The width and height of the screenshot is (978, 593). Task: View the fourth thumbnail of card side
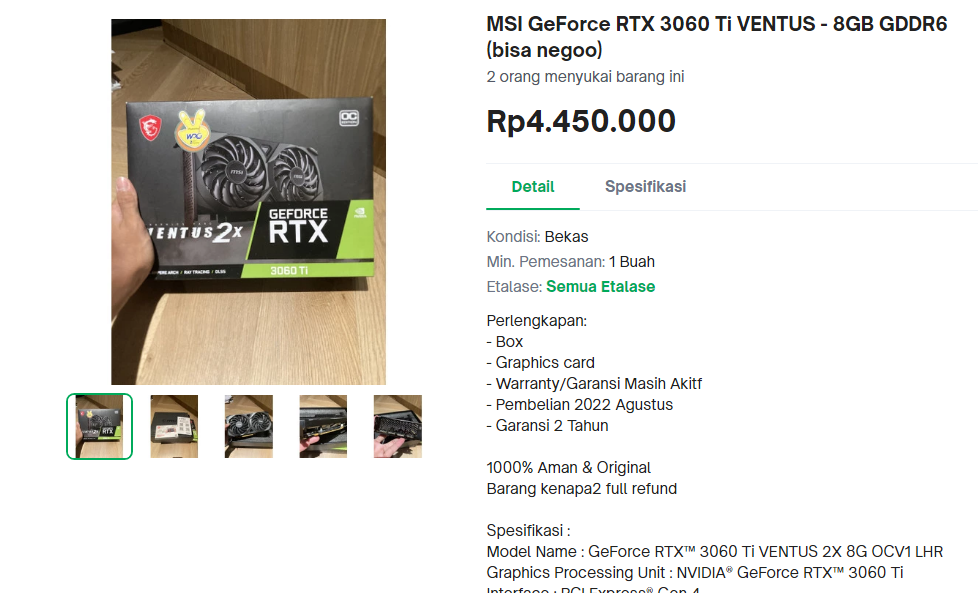(323, 427)
